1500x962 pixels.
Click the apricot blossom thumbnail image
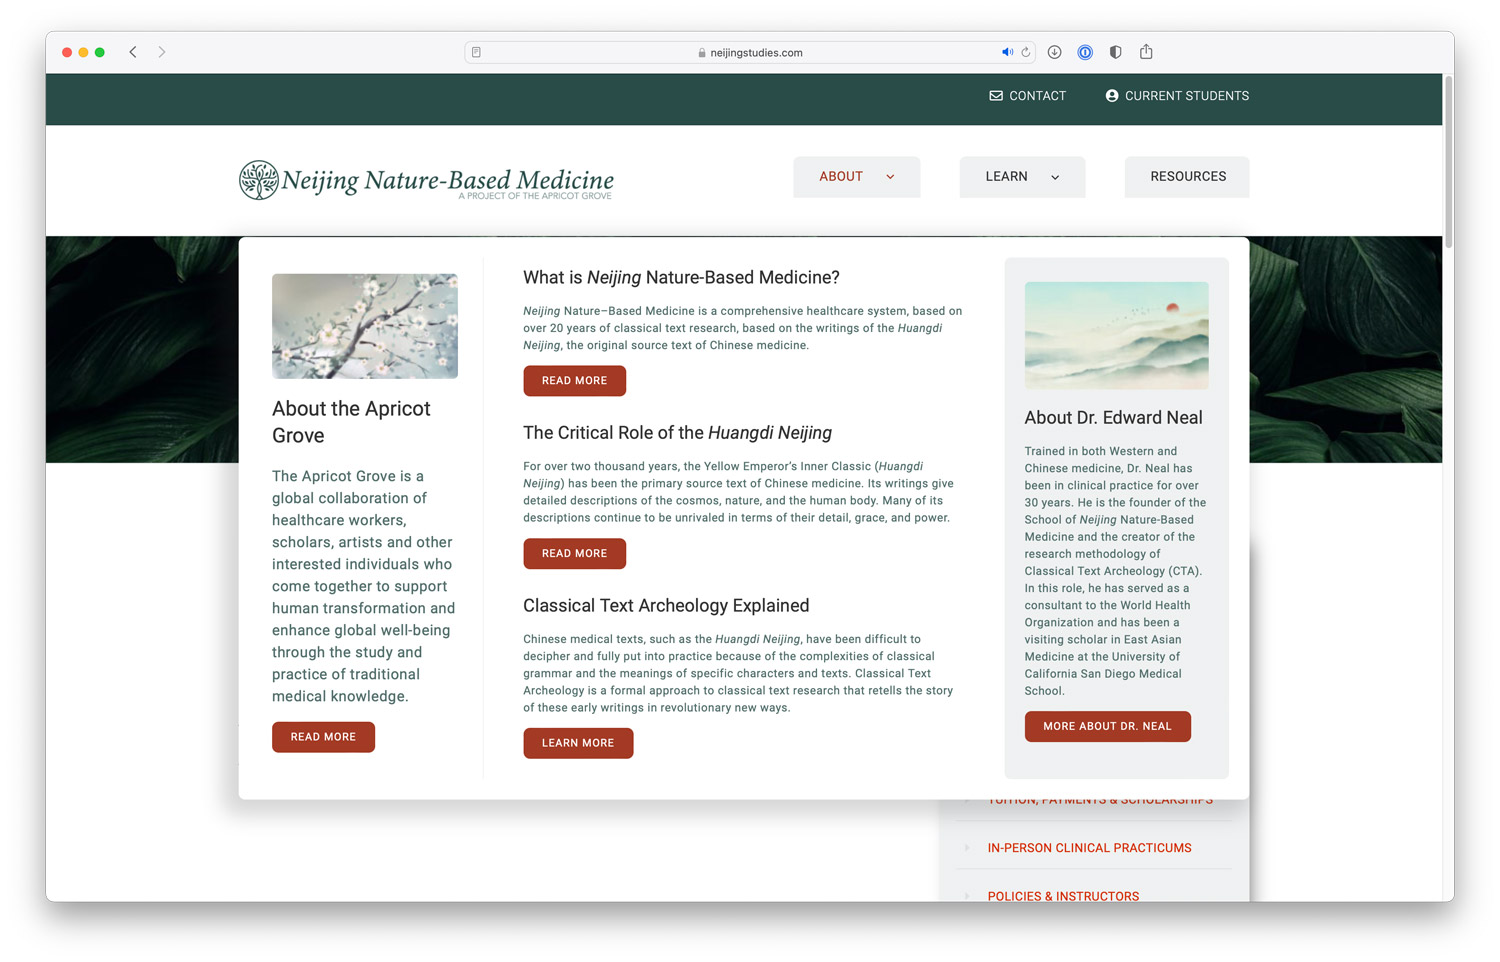coord(365,326)
